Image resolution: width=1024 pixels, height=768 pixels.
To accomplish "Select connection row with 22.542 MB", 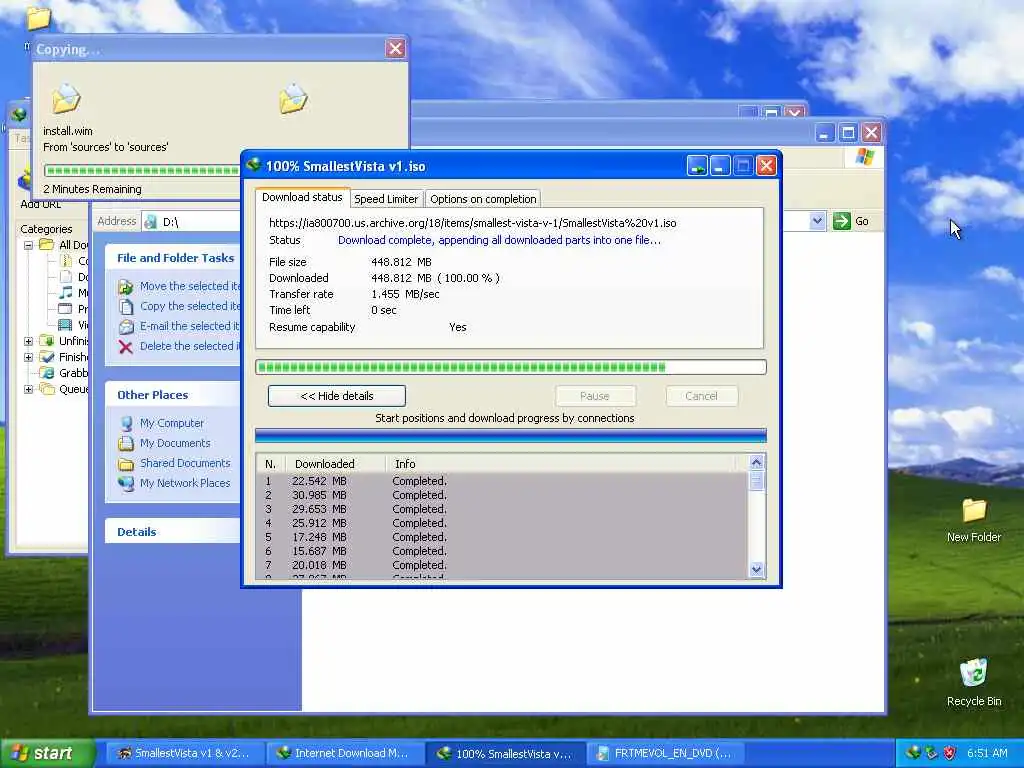I will 502,481.
